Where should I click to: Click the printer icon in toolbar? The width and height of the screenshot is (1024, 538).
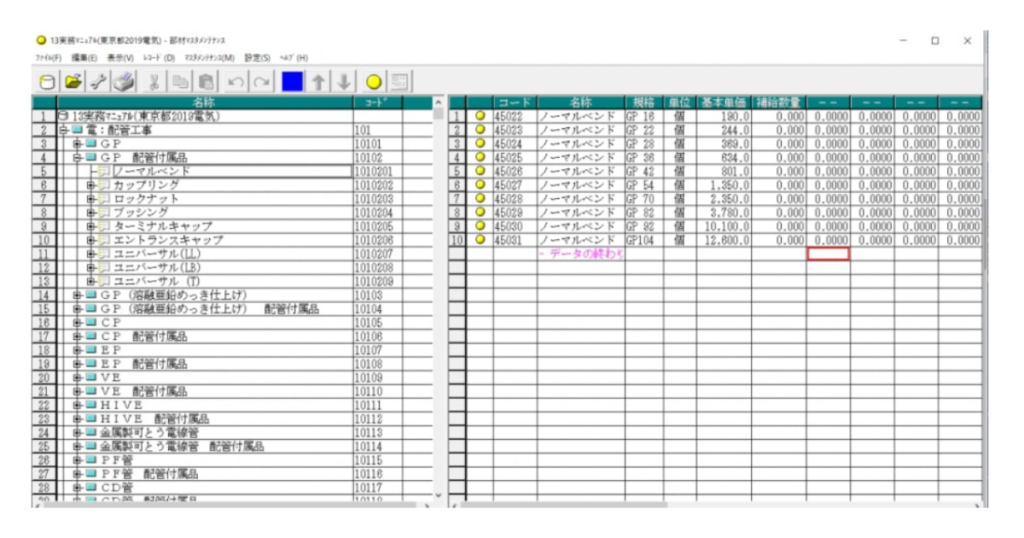click(x=122, y=81)
